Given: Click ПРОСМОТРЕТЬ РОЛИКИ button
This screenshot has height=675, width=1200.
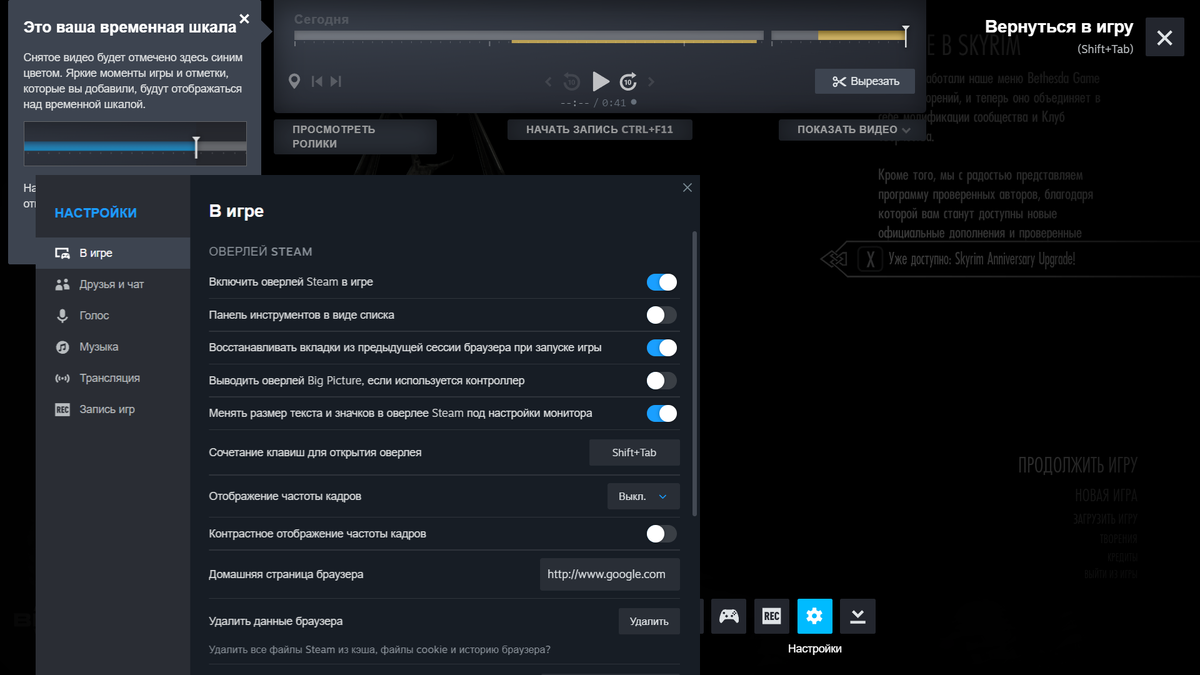Looking at the screenshot, I should [355, 137].
